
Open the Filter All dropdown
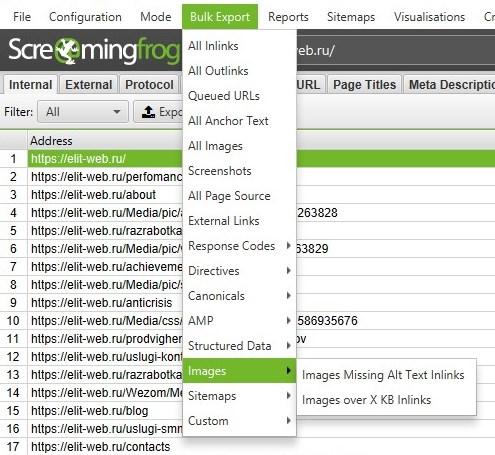[x=83, y=112]
